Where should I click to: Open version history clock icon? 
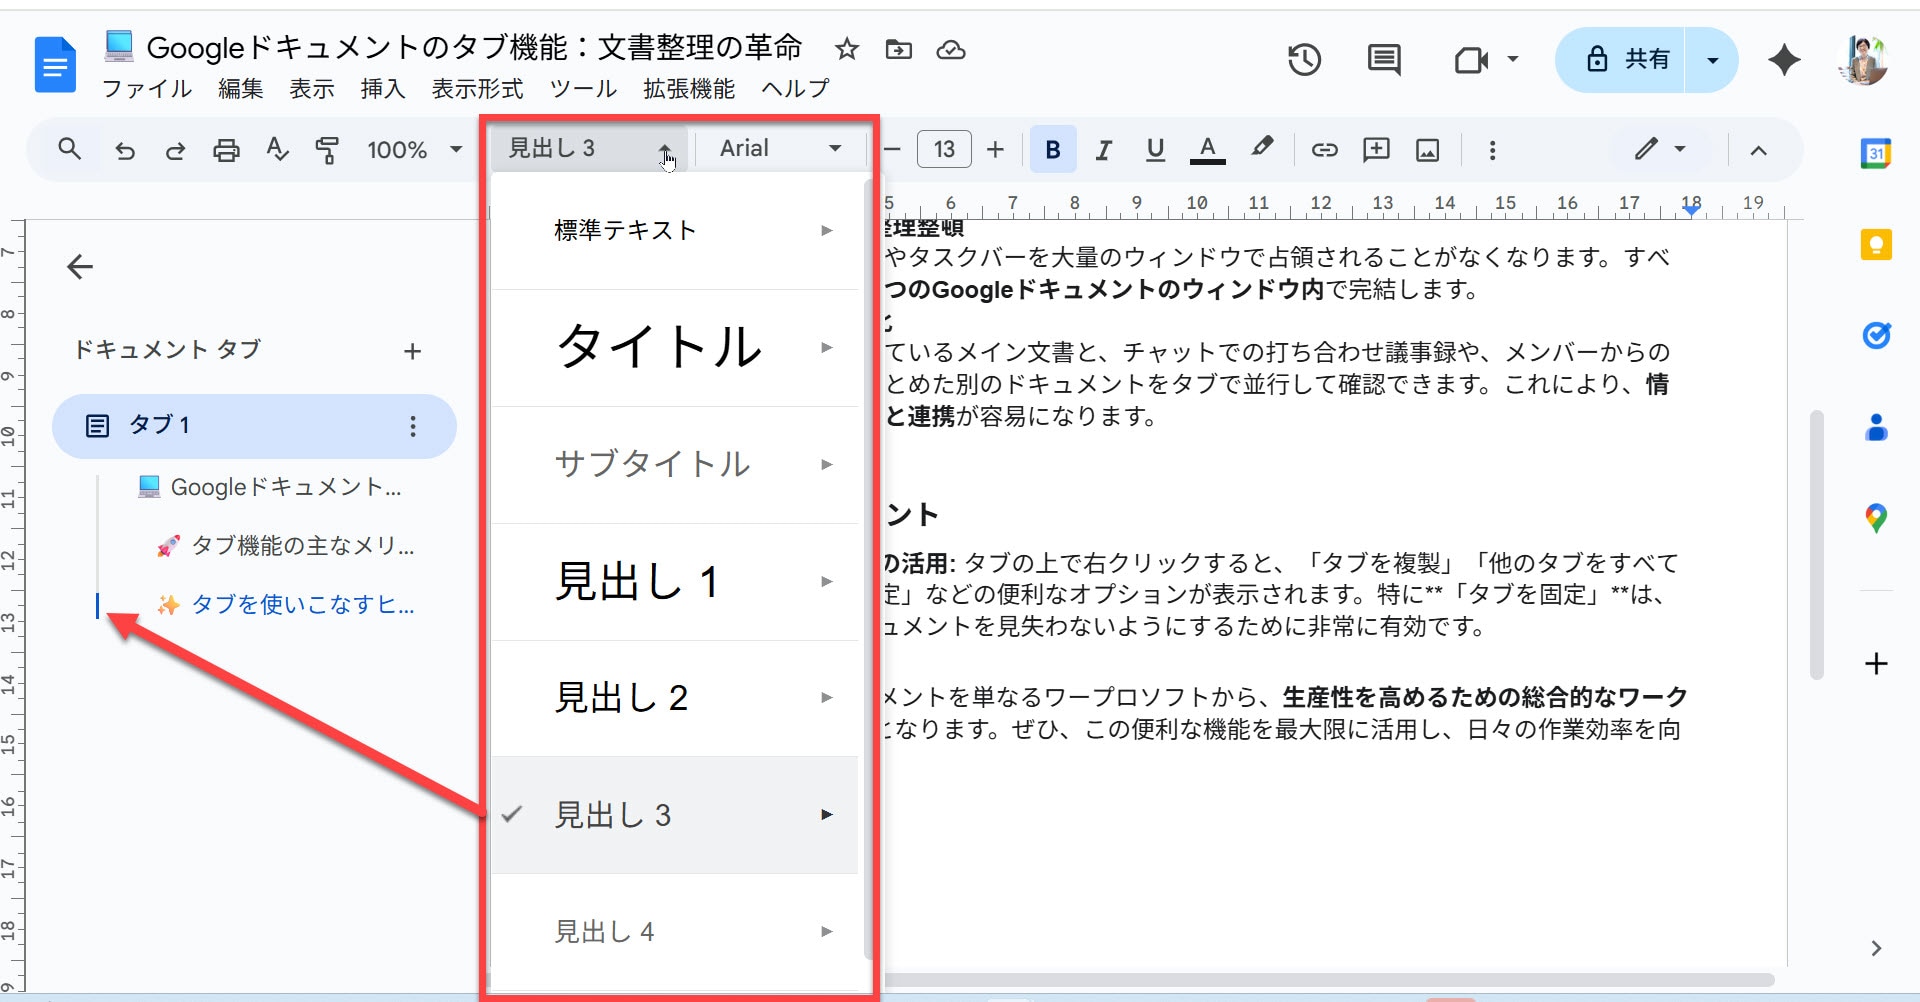1304,60
